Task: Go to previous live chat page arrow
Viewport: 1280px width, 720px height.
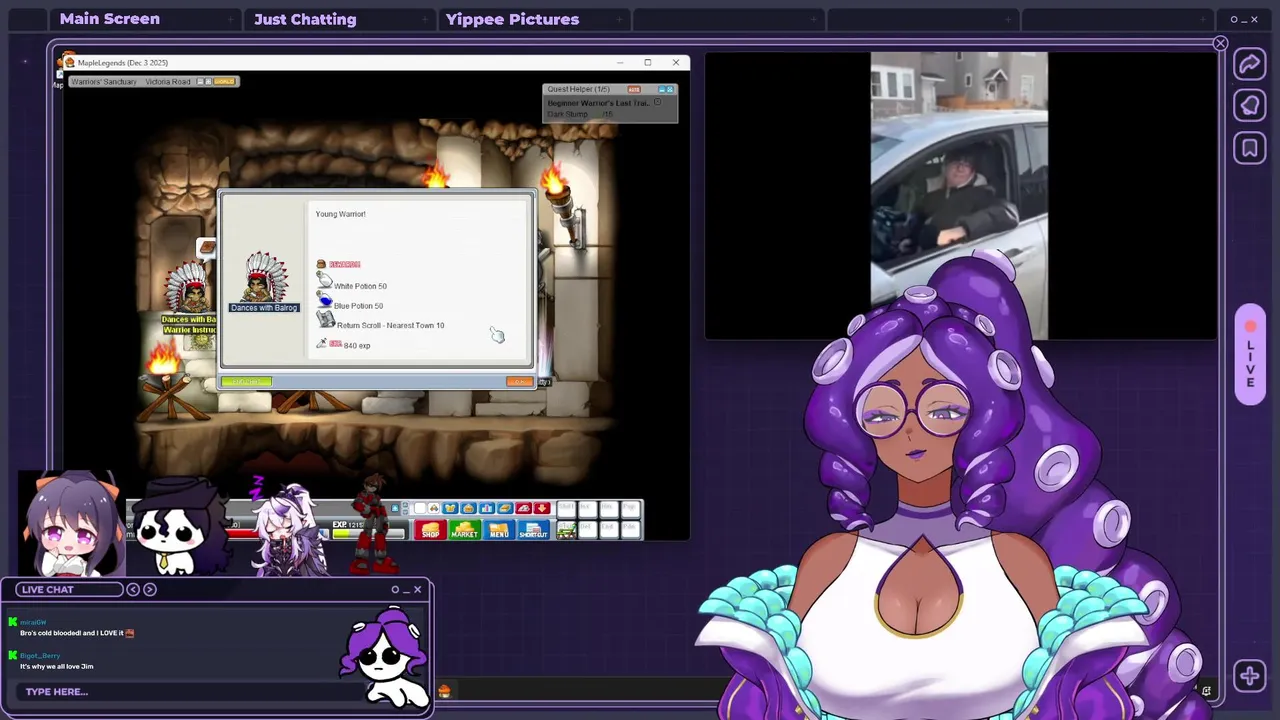Action: pyautogui.click(x=133, y=589)
